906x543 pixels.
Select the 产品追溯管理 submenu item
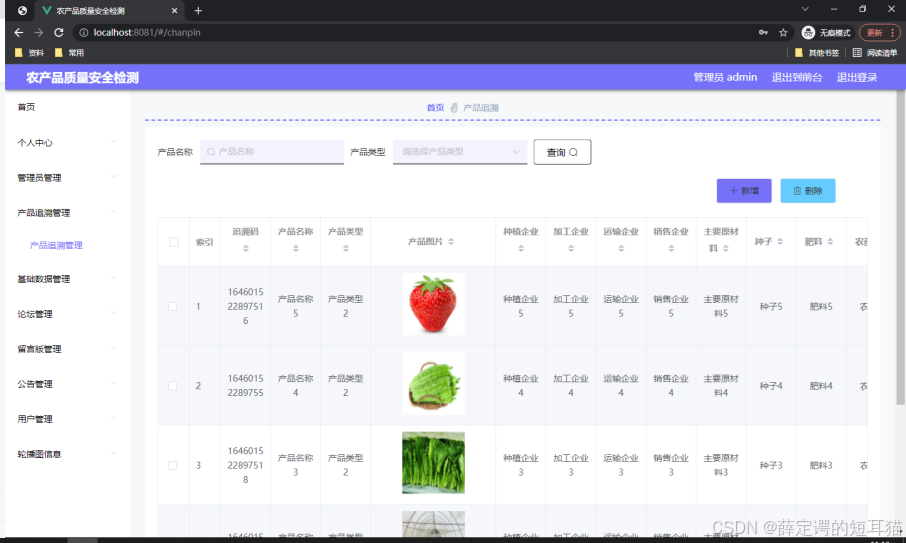point(56,245)
